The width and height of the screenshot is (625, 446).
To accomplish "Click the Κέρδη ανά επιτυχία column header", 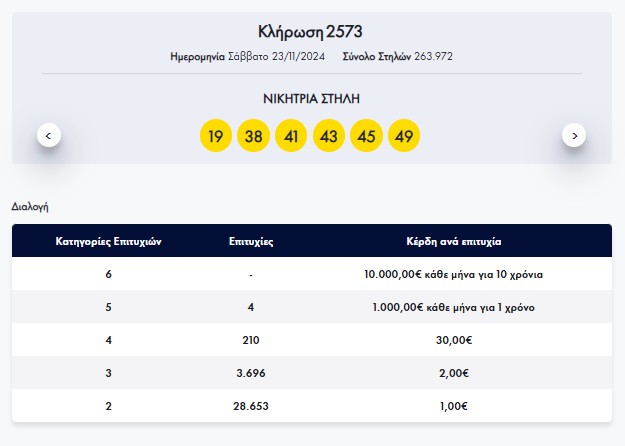I will coord(454,242).
